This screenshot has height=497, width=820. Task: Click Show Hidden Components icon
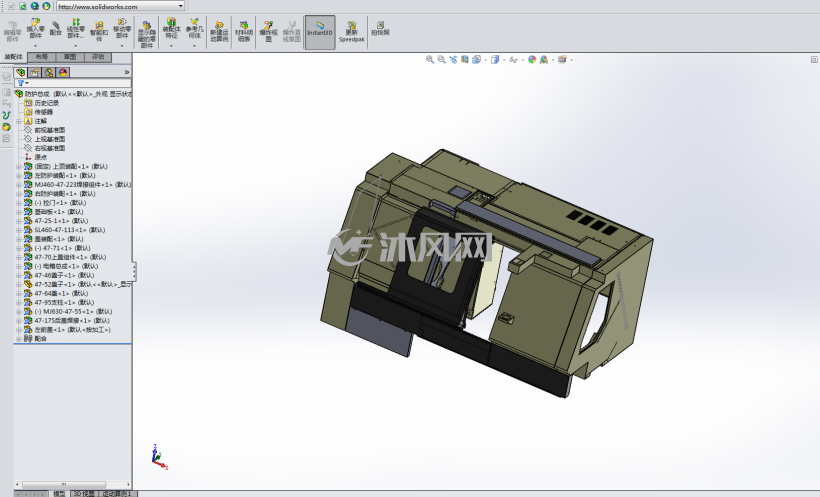(x=147, y=35)
